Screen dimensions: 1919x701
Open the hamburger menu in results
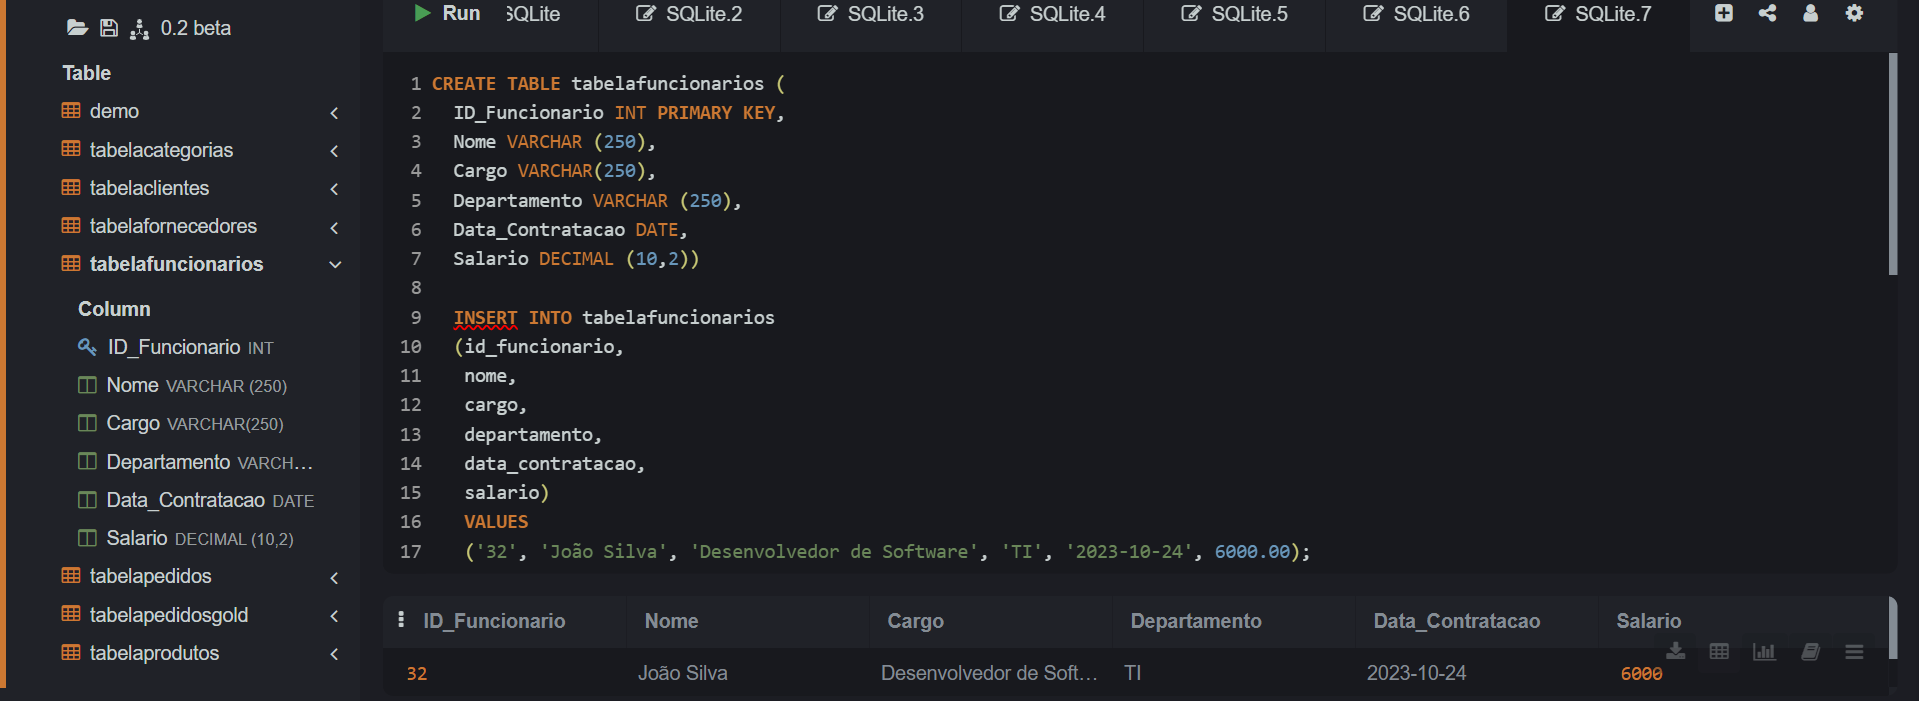1854,652
